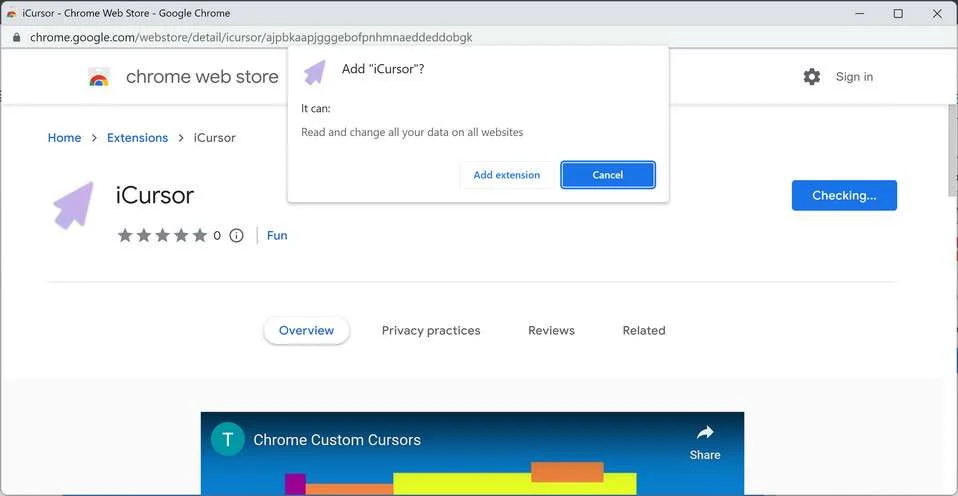
Task: Switch to the Privacy practices tab
Action: (431, 330)
